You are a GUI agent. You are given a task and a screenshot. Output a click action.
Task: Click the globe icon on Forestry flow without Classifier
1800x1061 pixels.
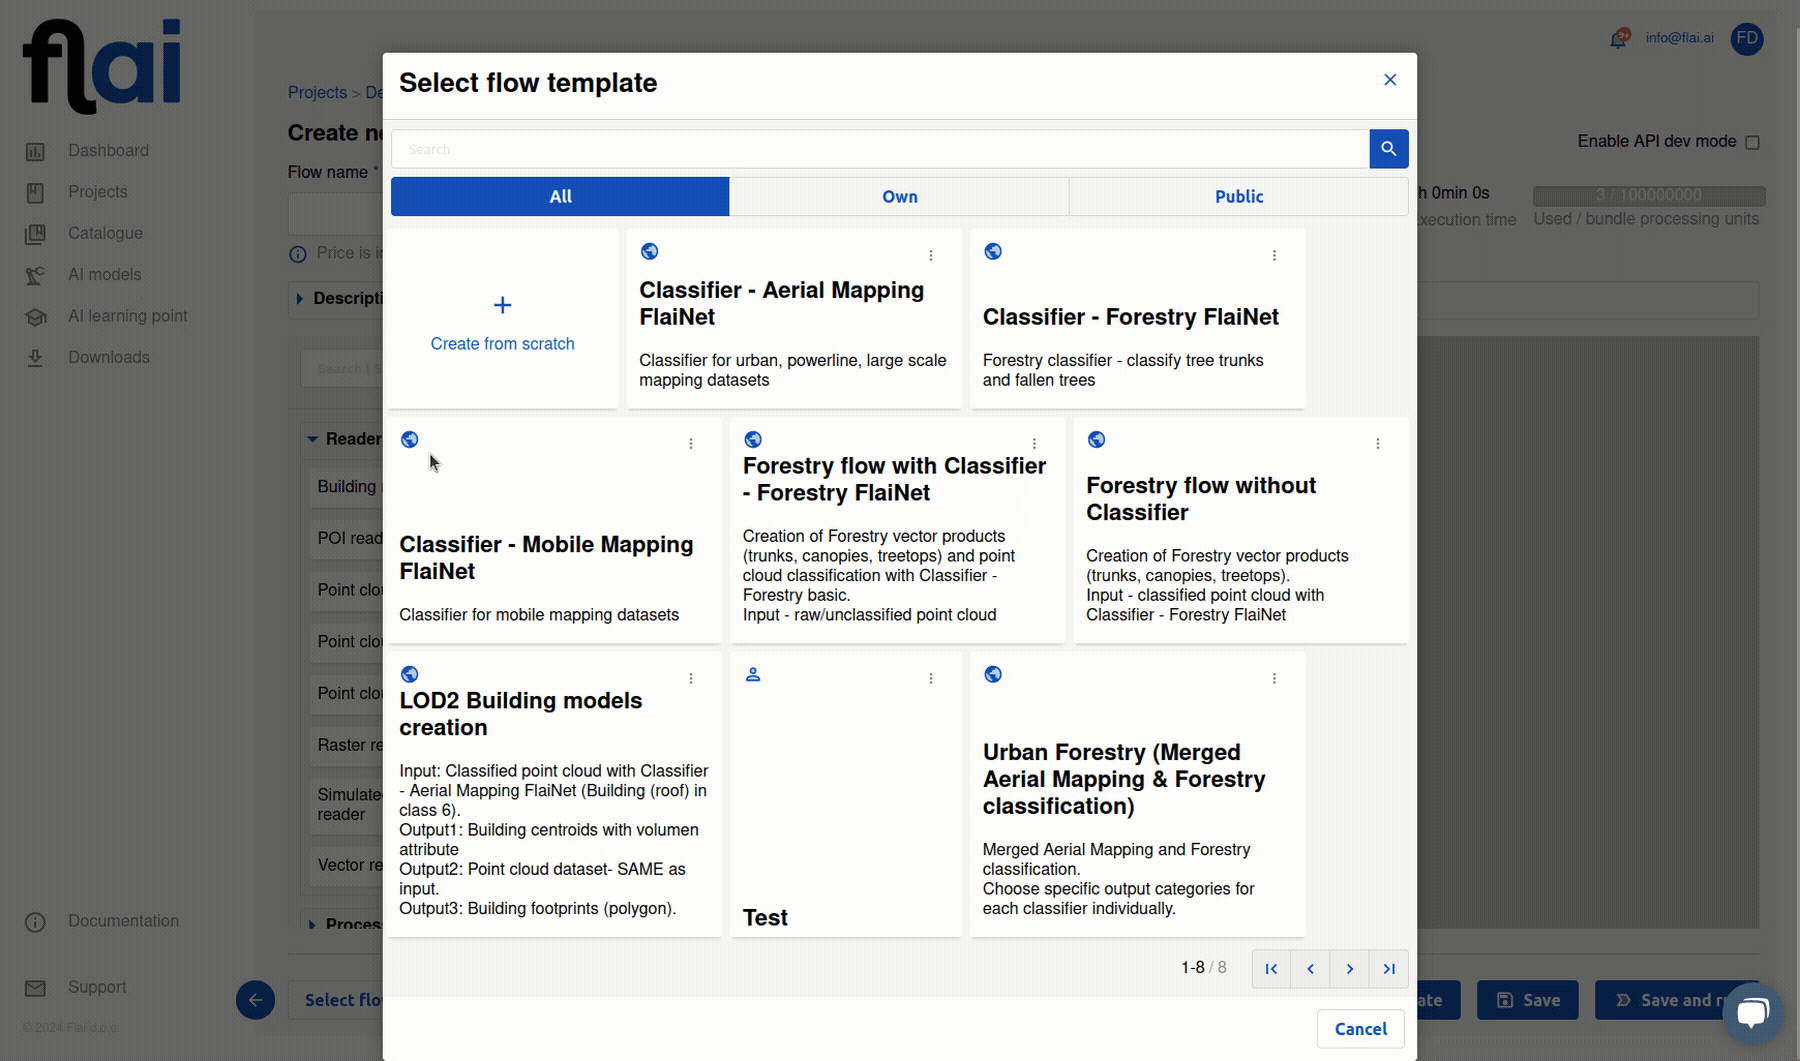(x=1096, y=439)
